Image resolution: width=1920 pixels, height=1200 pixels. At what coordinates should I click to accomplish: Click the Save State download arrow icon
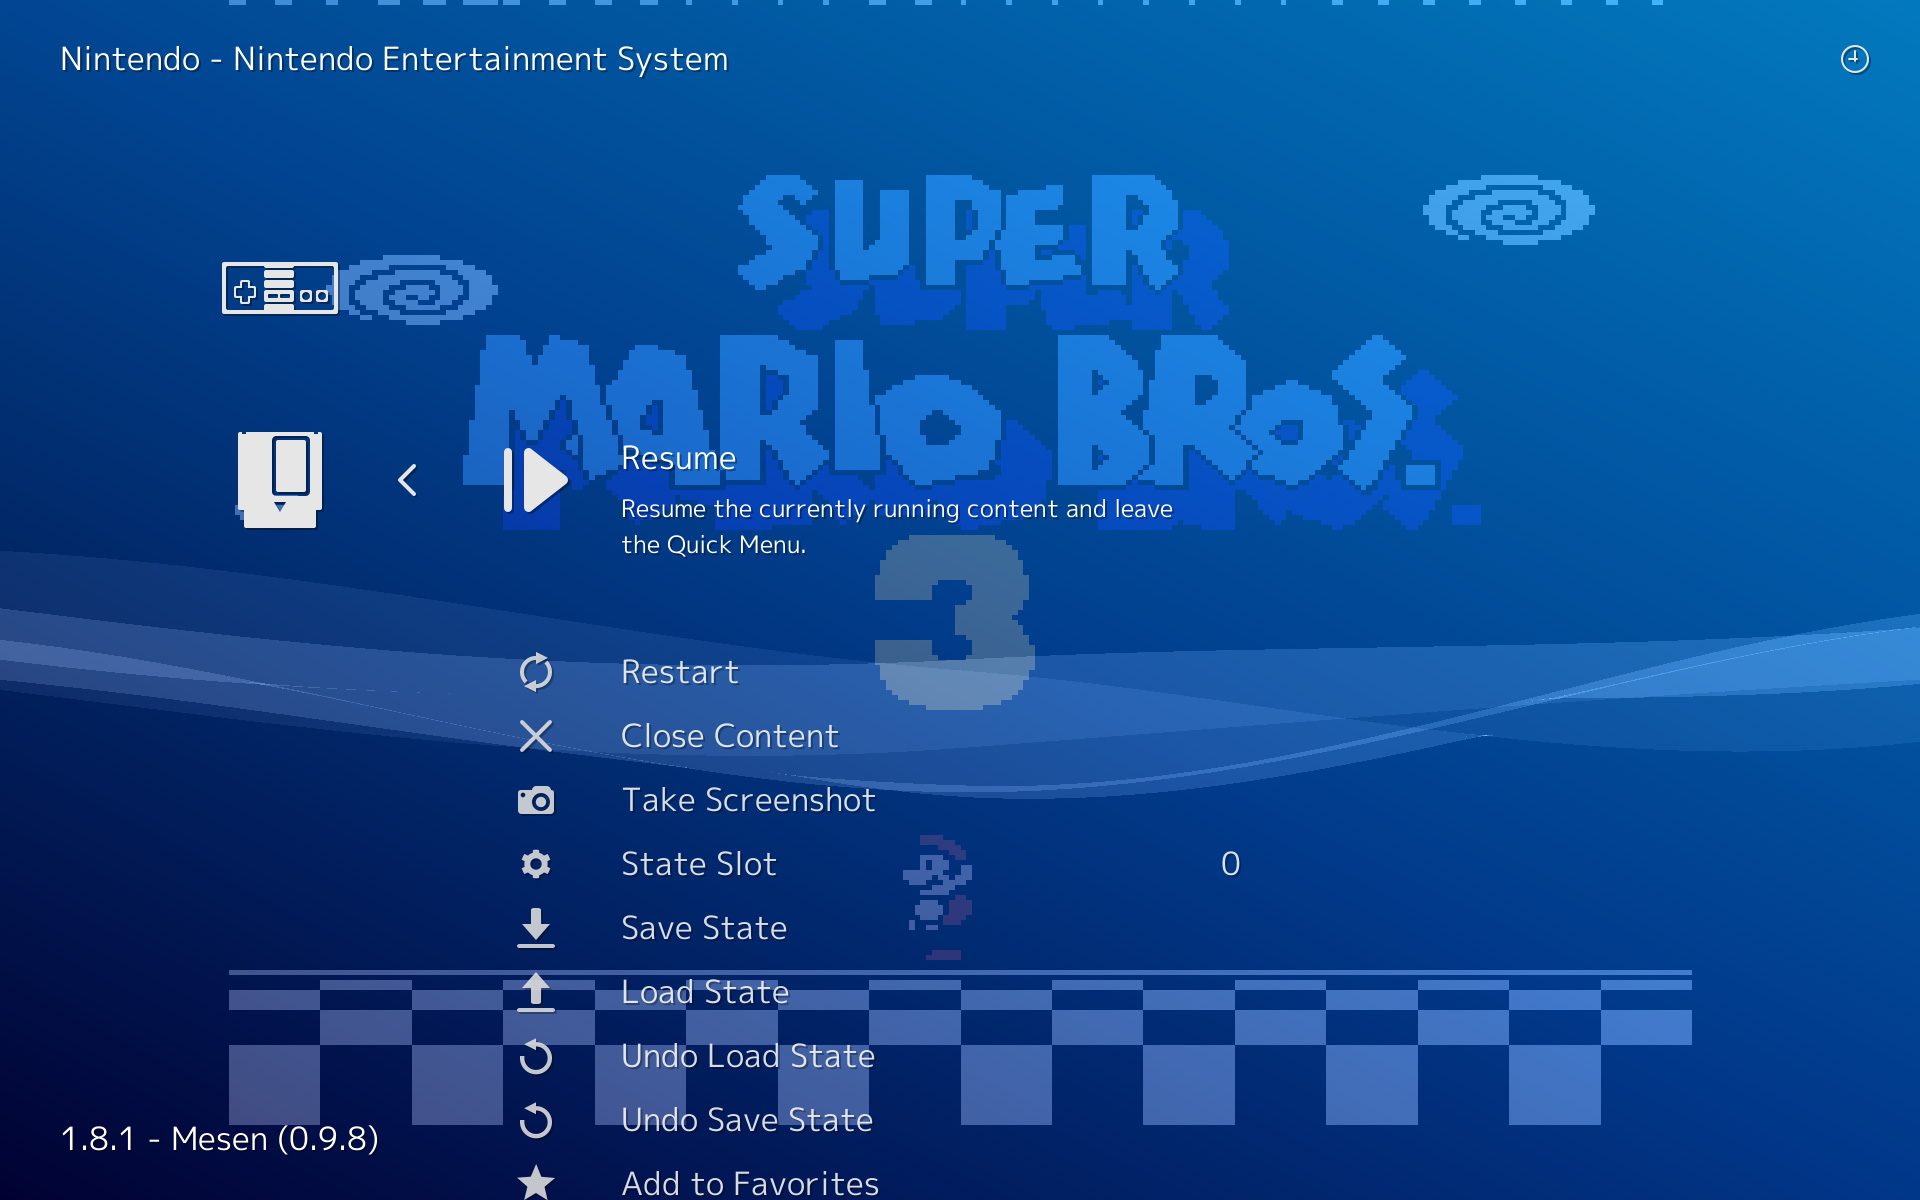pos(536,928)
